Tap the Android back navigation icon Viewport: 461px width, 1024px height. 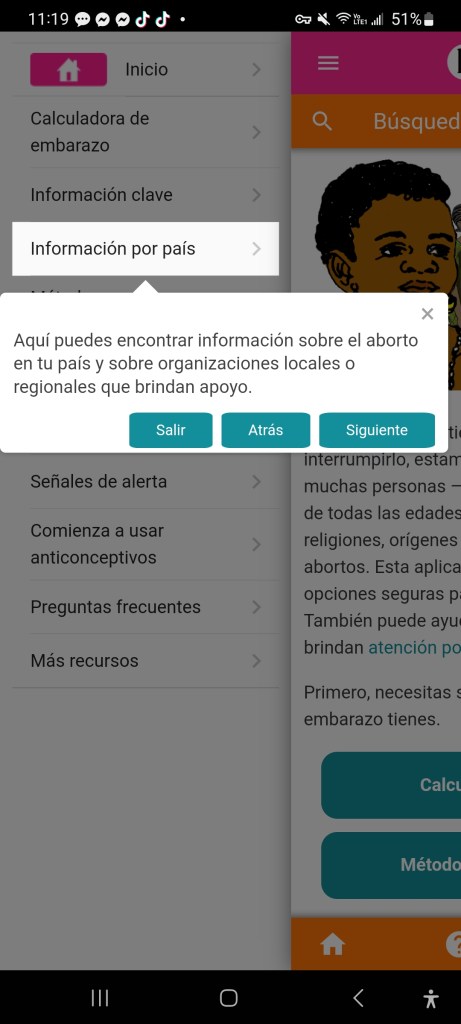[358, 997]
